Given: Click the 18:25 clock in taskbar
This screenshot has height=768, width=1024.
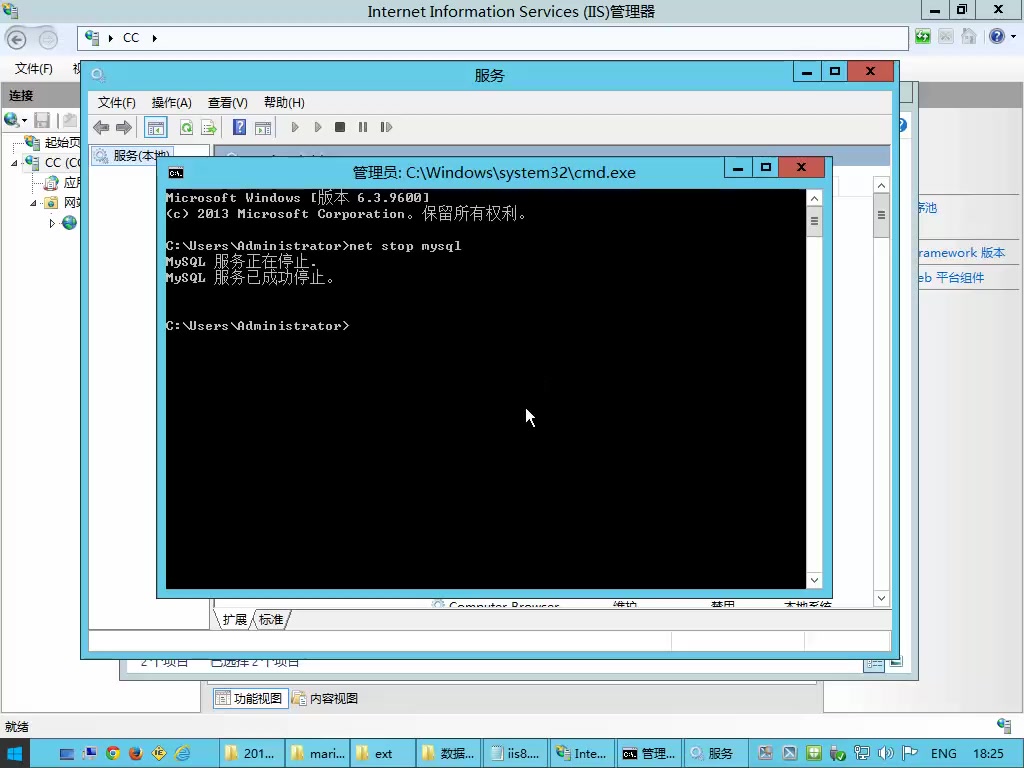Looking at the screenshot, I should pyautogui.click(x=988, y=754).
